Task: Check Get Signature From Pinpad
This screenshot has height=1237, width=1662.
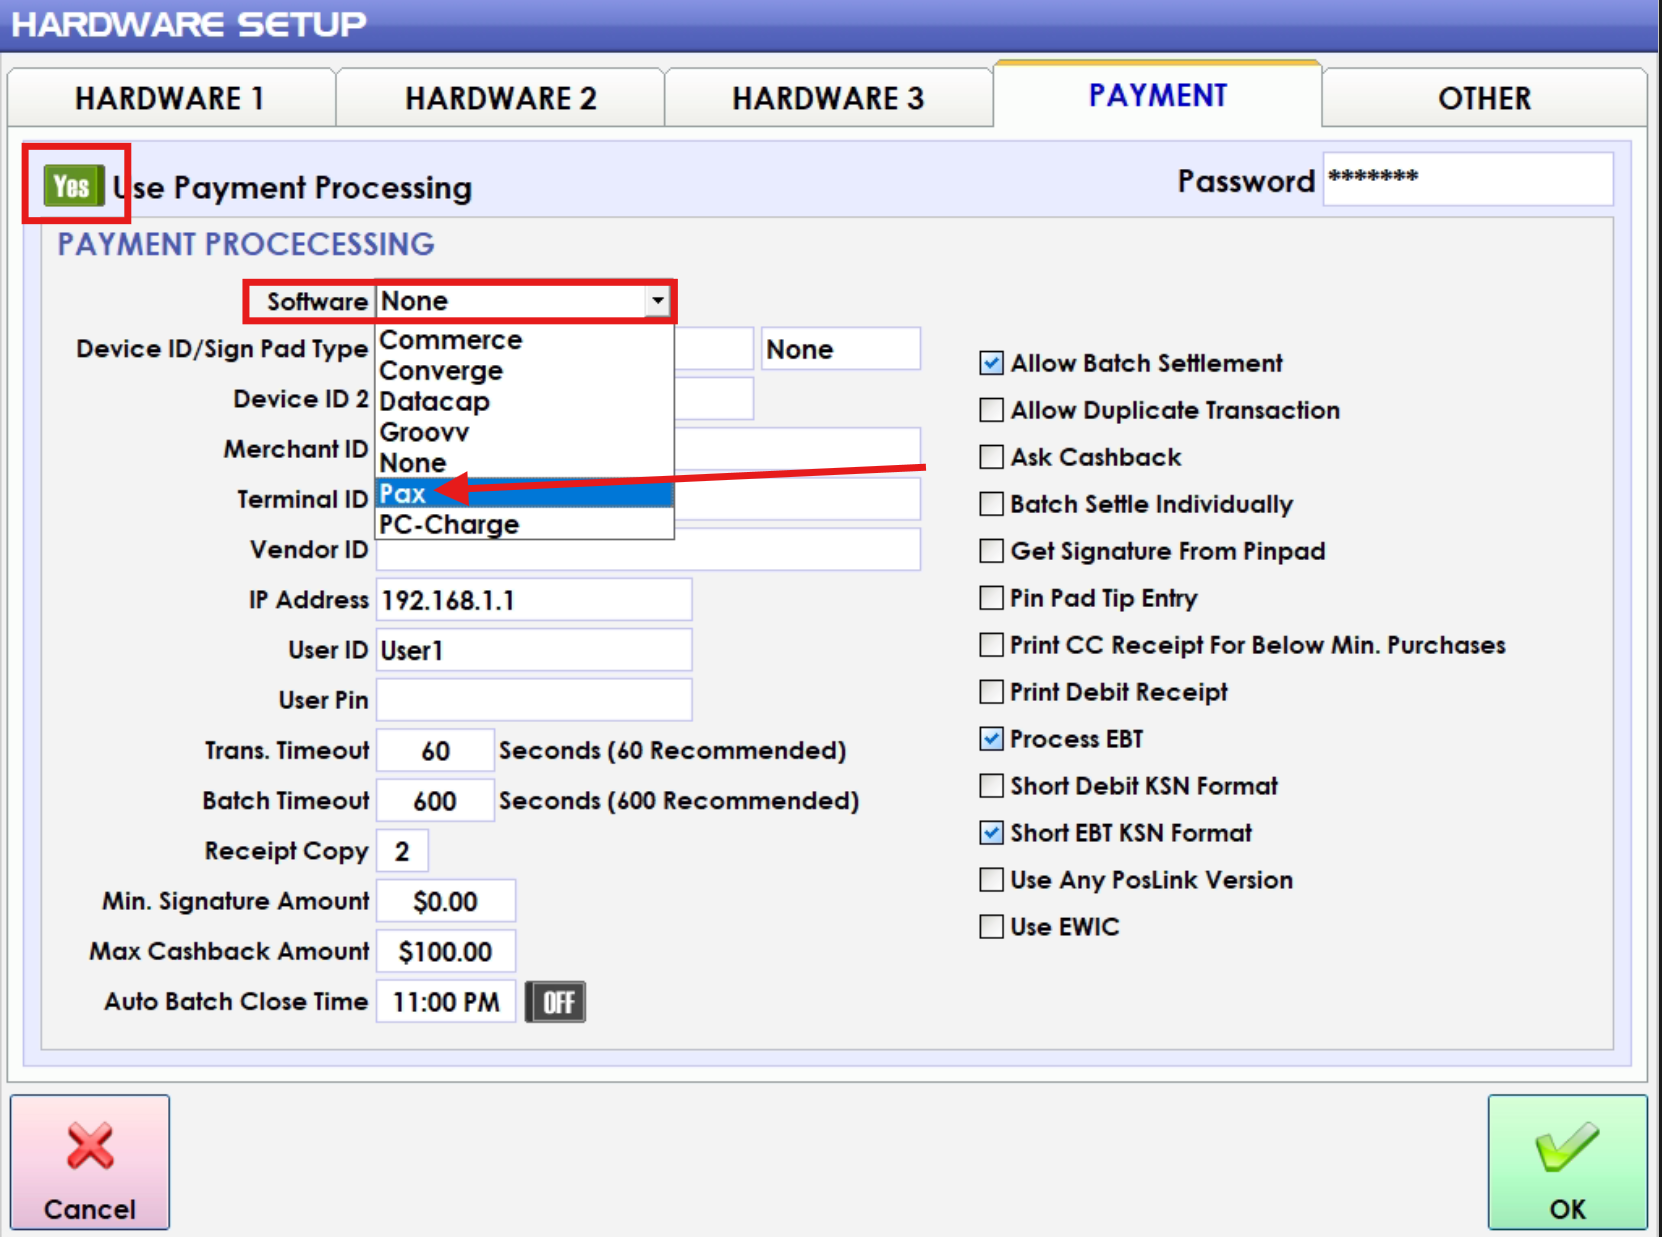Action: [991, 551]
